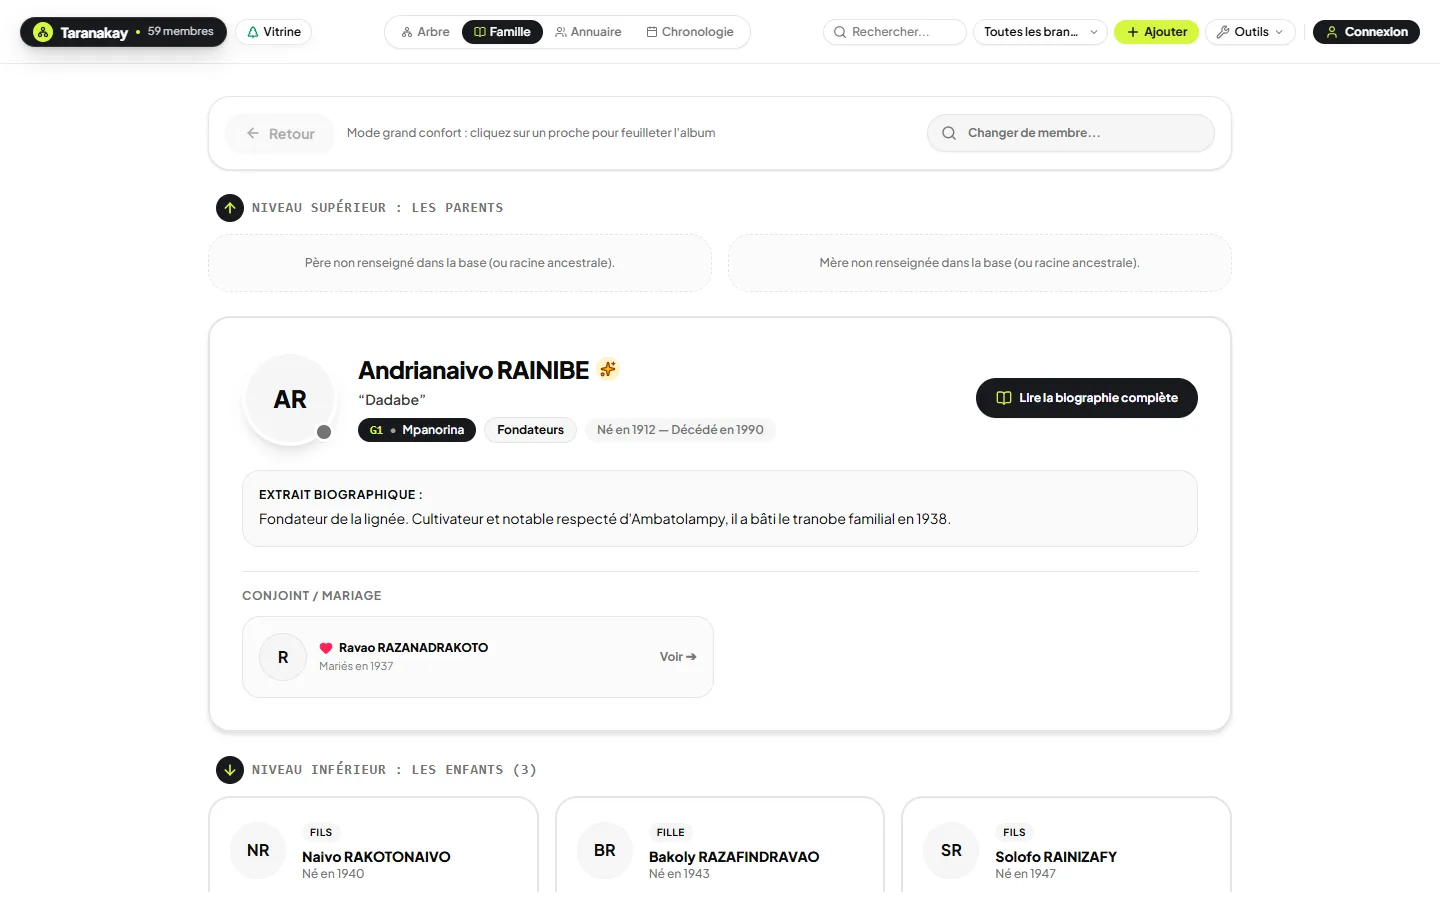Click the 59 membres count
This screenshot has height=900, width=1440.
181,32
